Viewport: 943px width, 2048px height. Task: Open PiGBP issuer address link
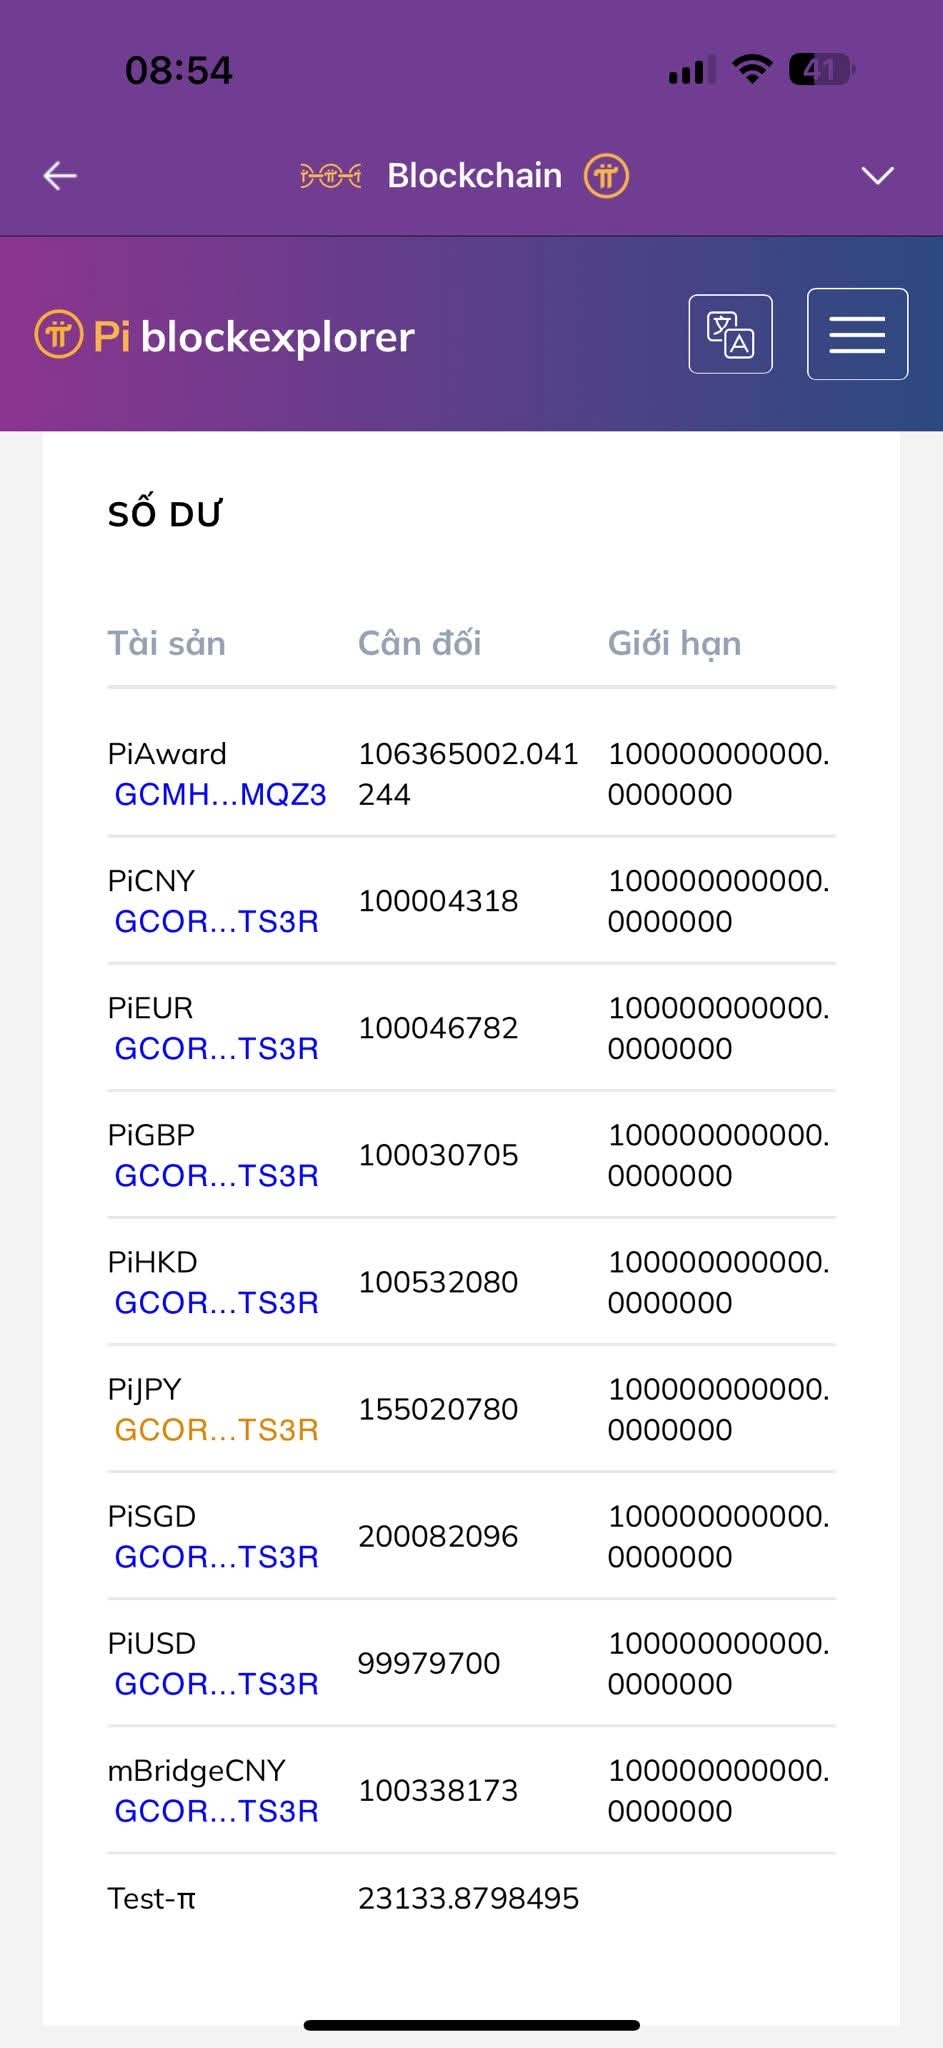tap(216, 1175)
